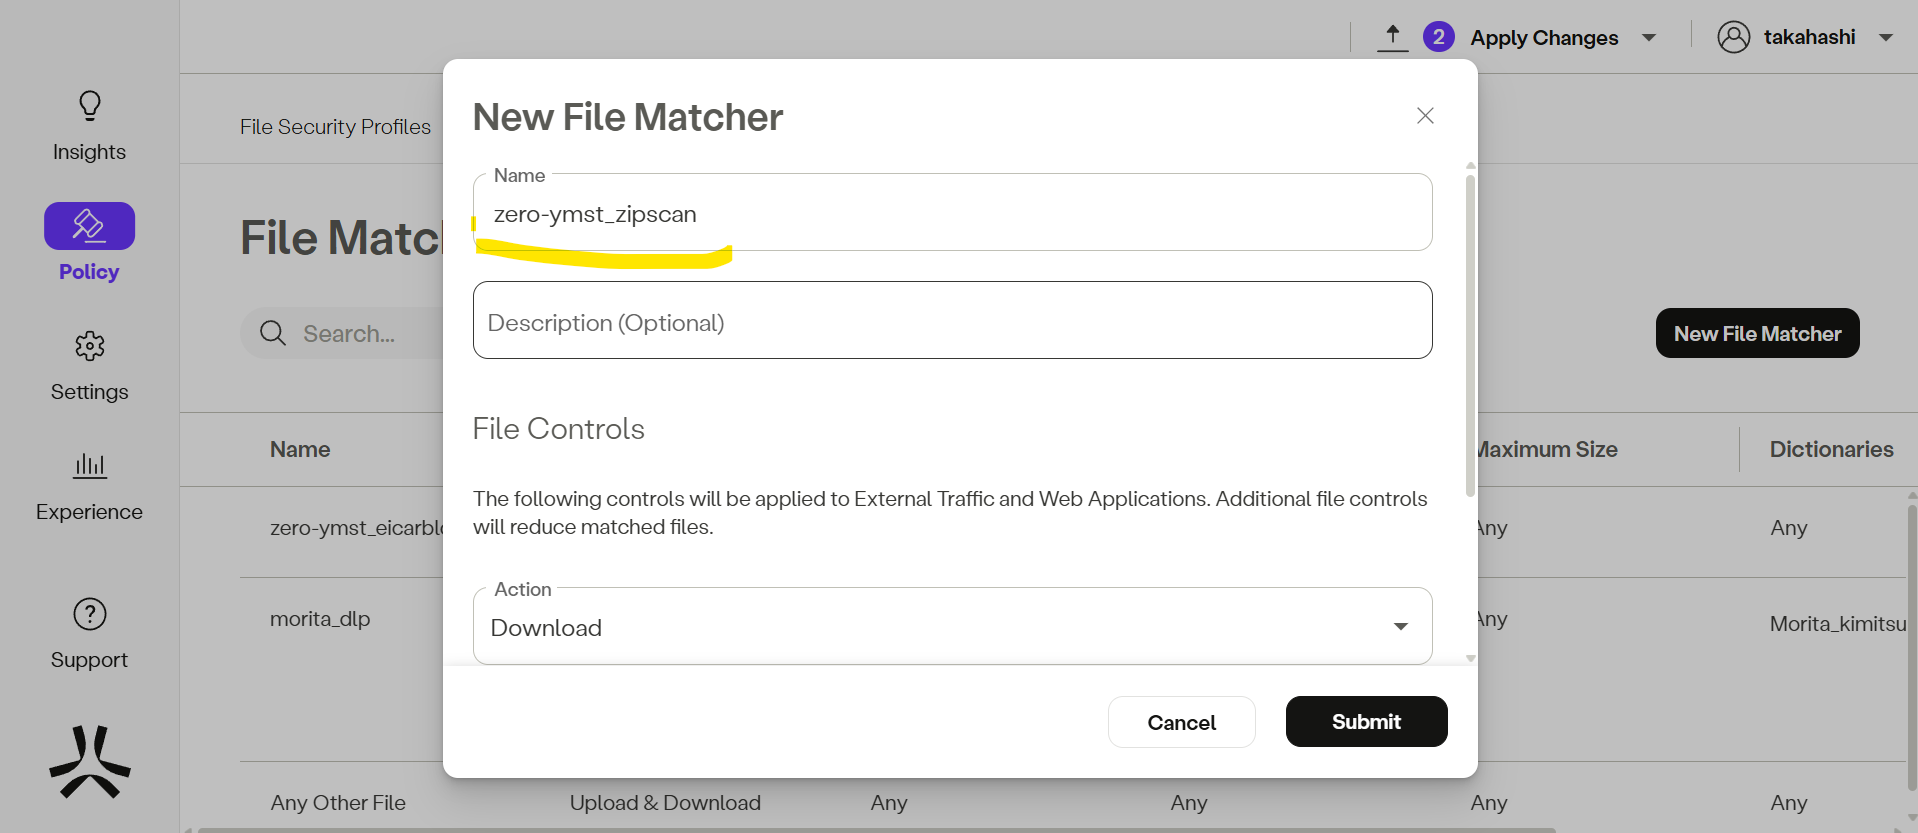
Task: Cancel the new file matcher dialog
Action: [x=1181, y=722]
